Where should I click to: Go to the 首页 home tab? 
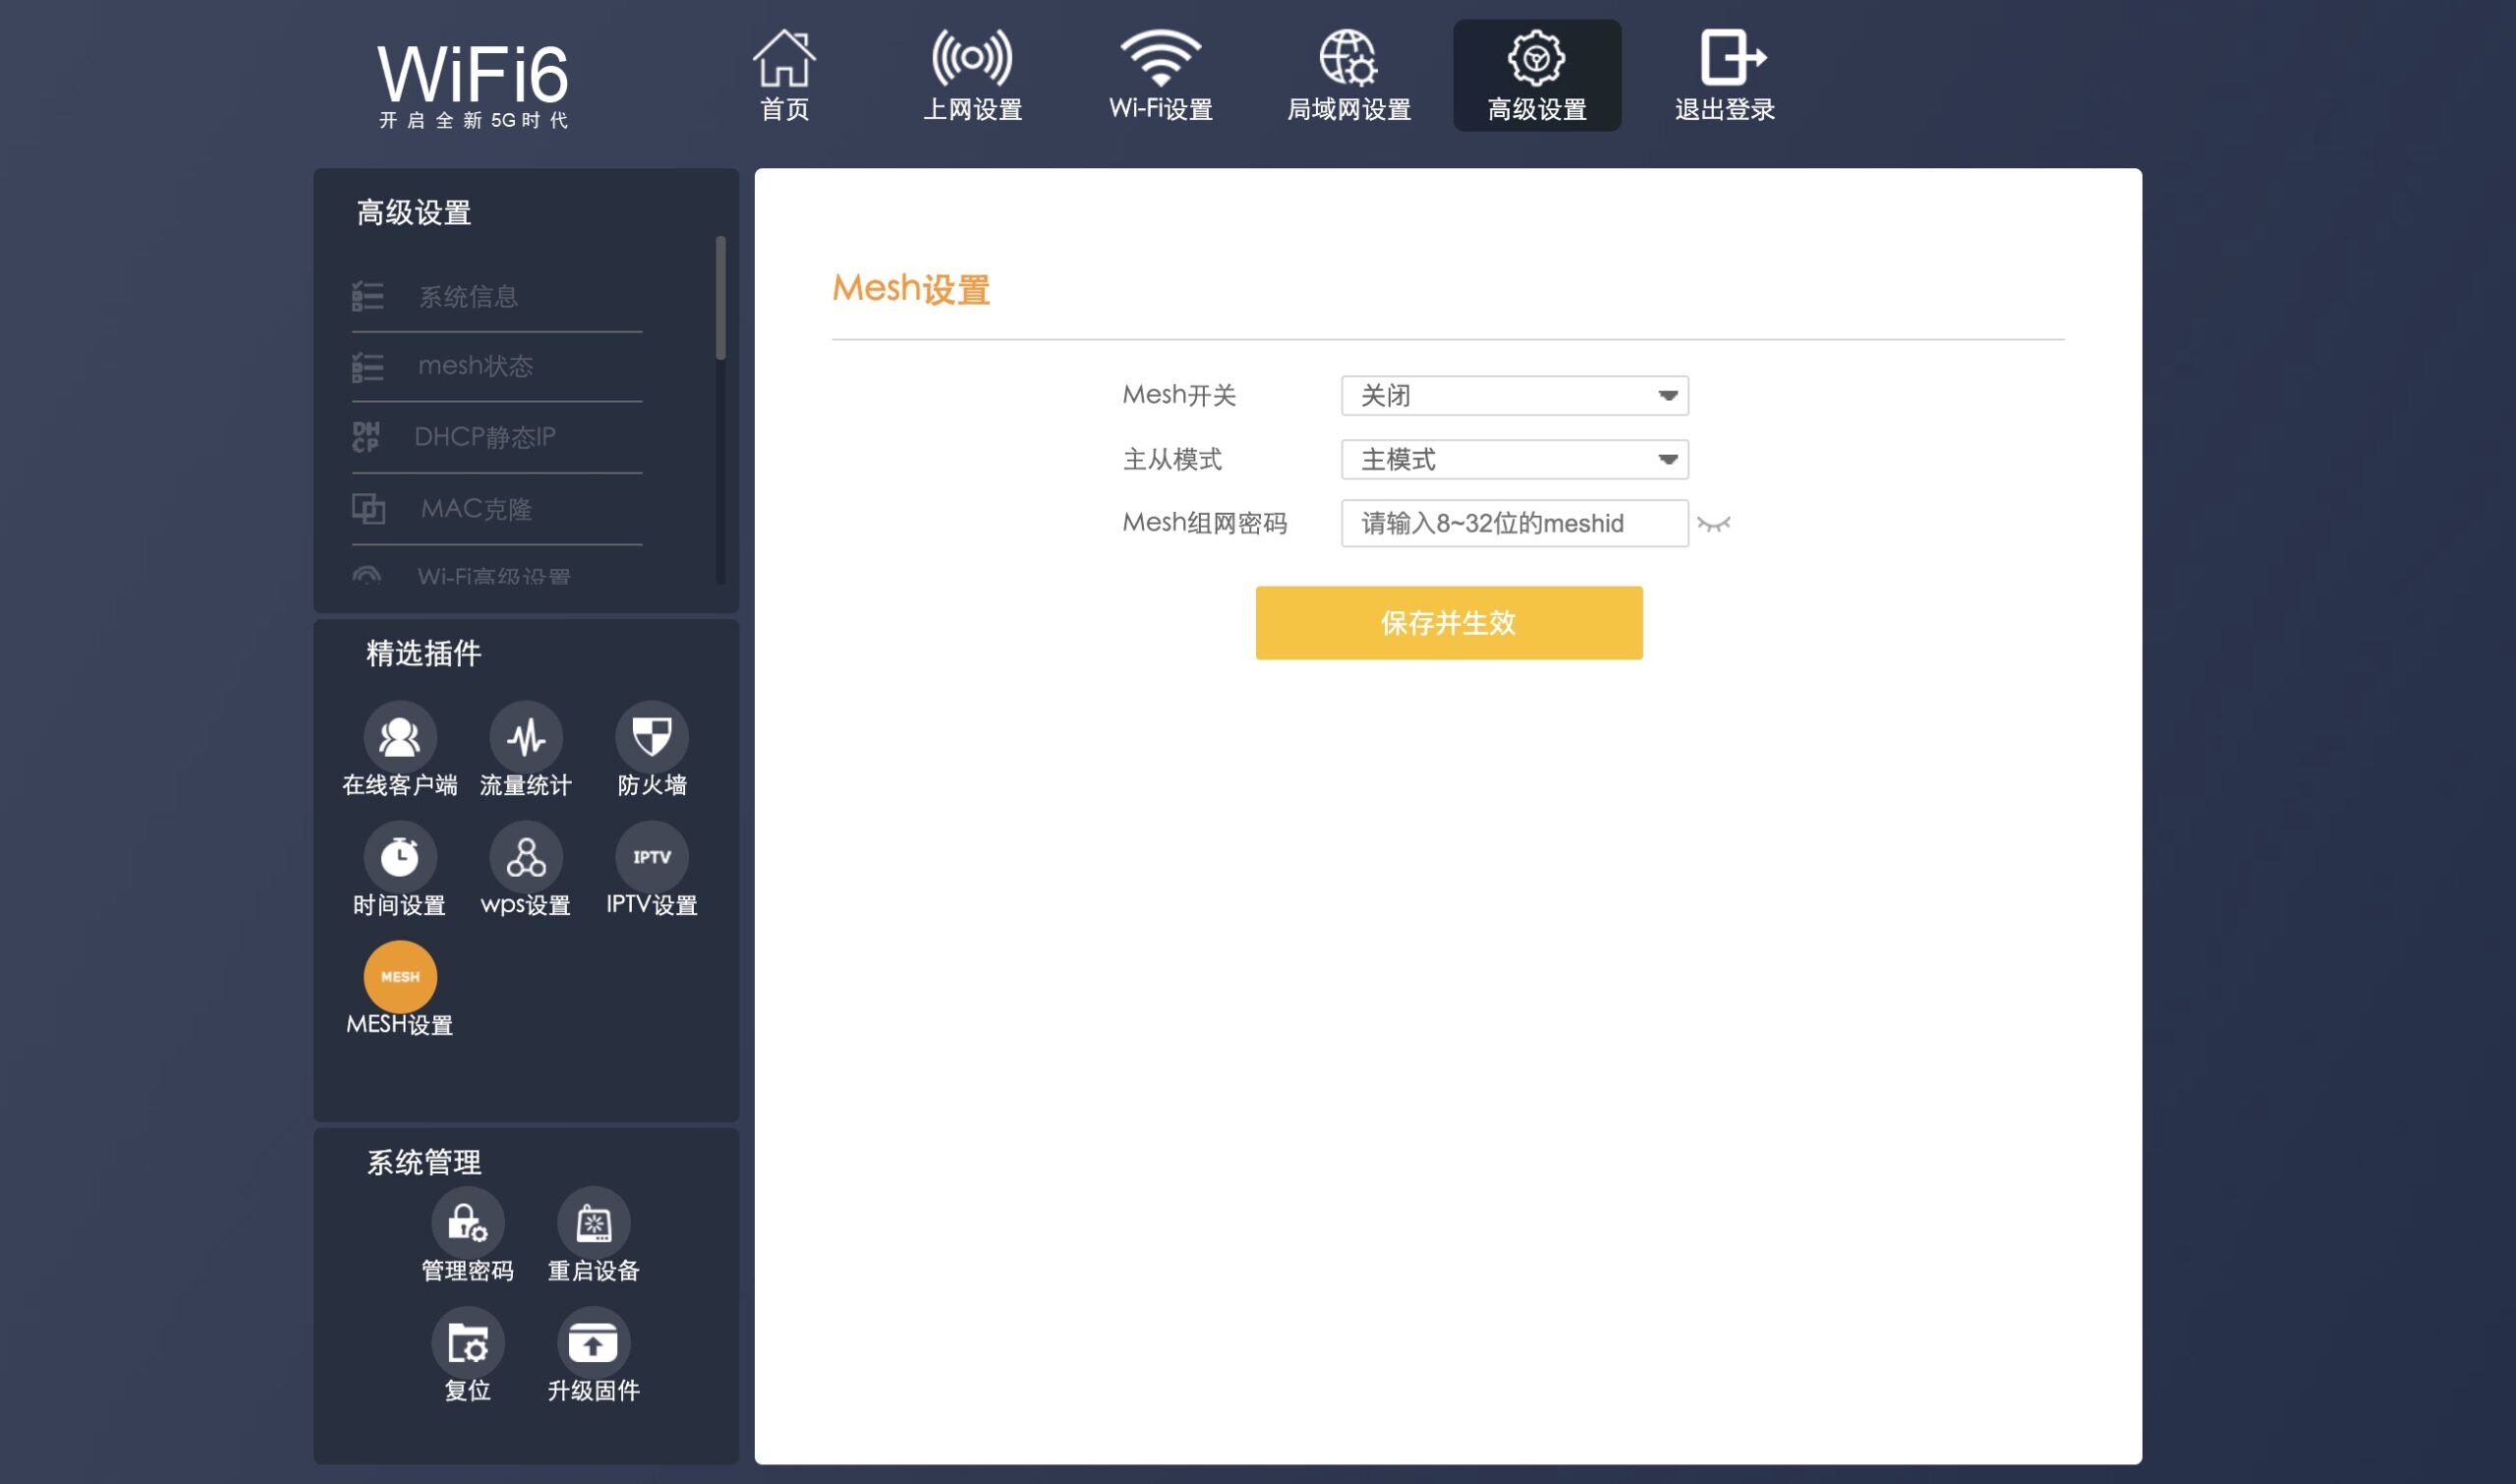coord(784,76)
